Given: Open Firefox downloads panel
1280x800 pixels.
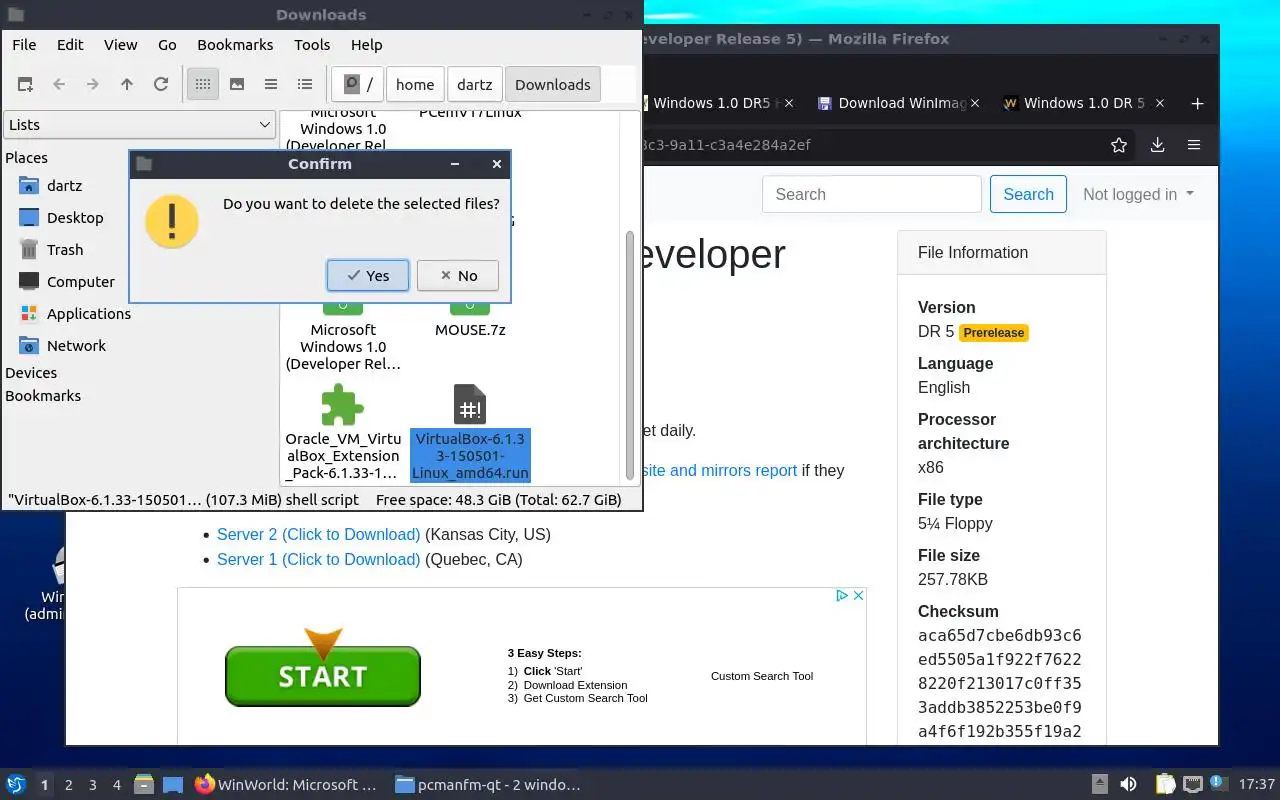Looking at the screenshot, I should (1157, 145).
